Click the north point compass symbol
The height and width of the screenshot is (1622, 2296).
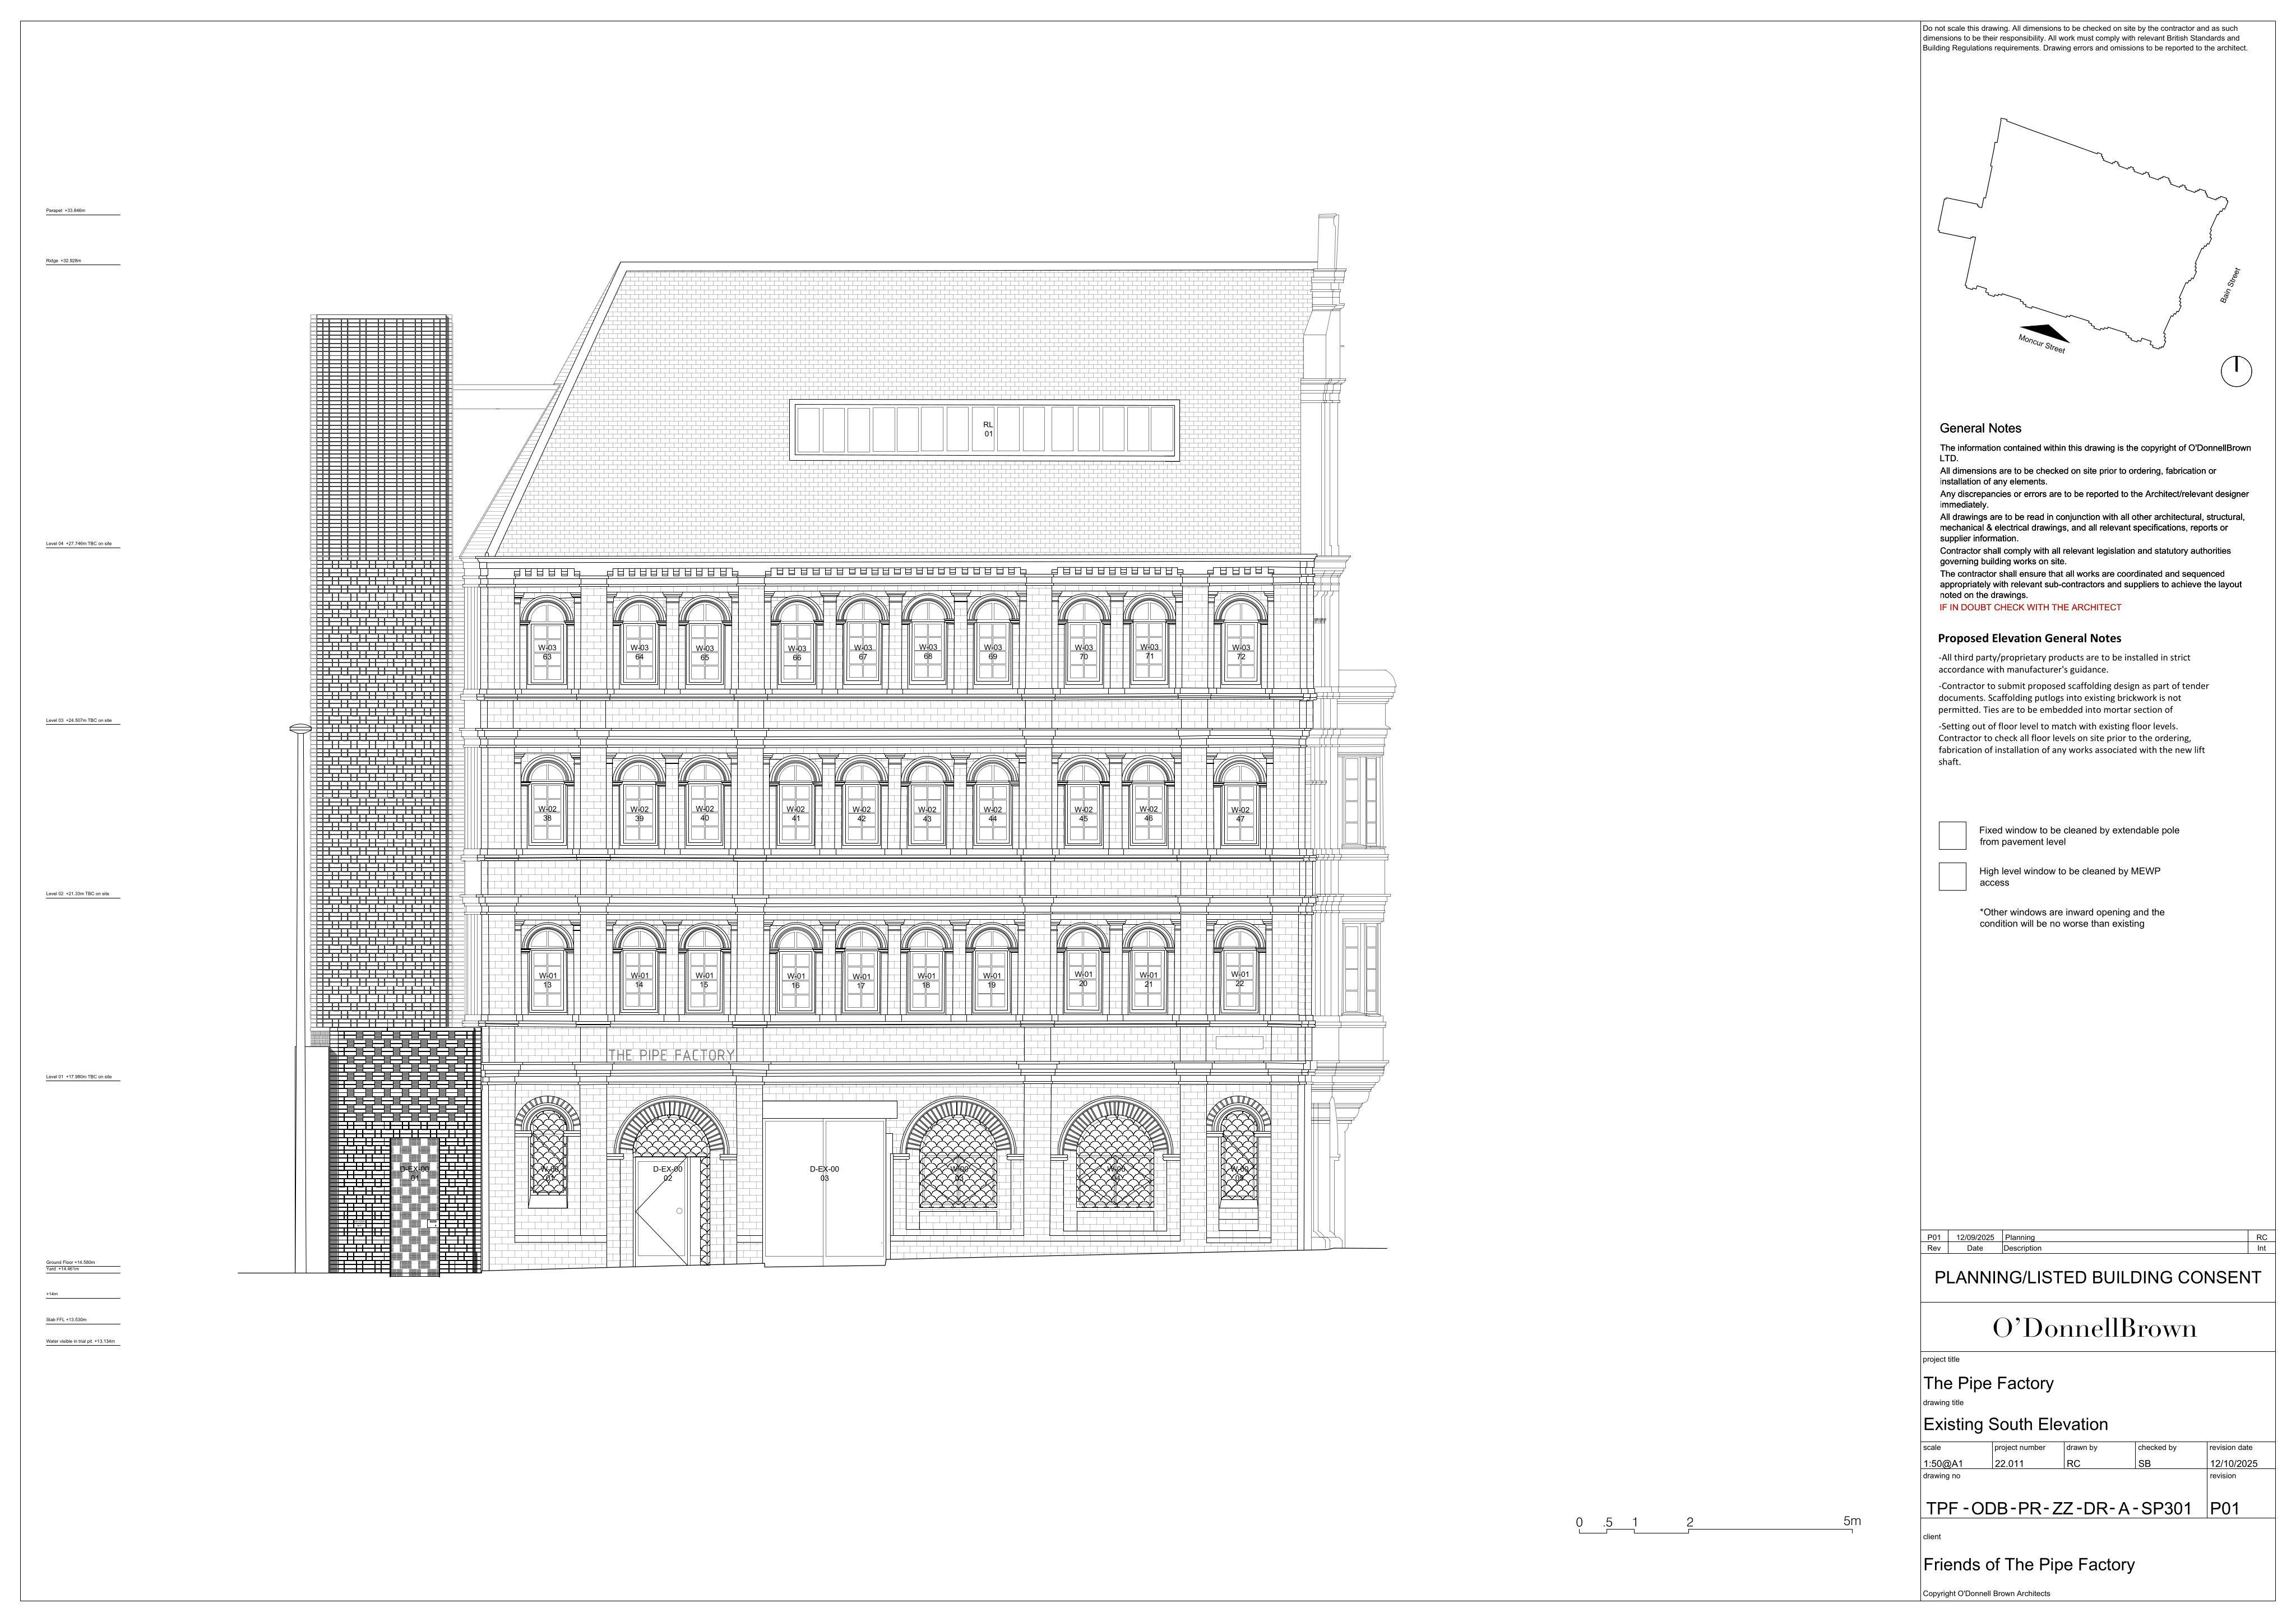pos(2236,371)
